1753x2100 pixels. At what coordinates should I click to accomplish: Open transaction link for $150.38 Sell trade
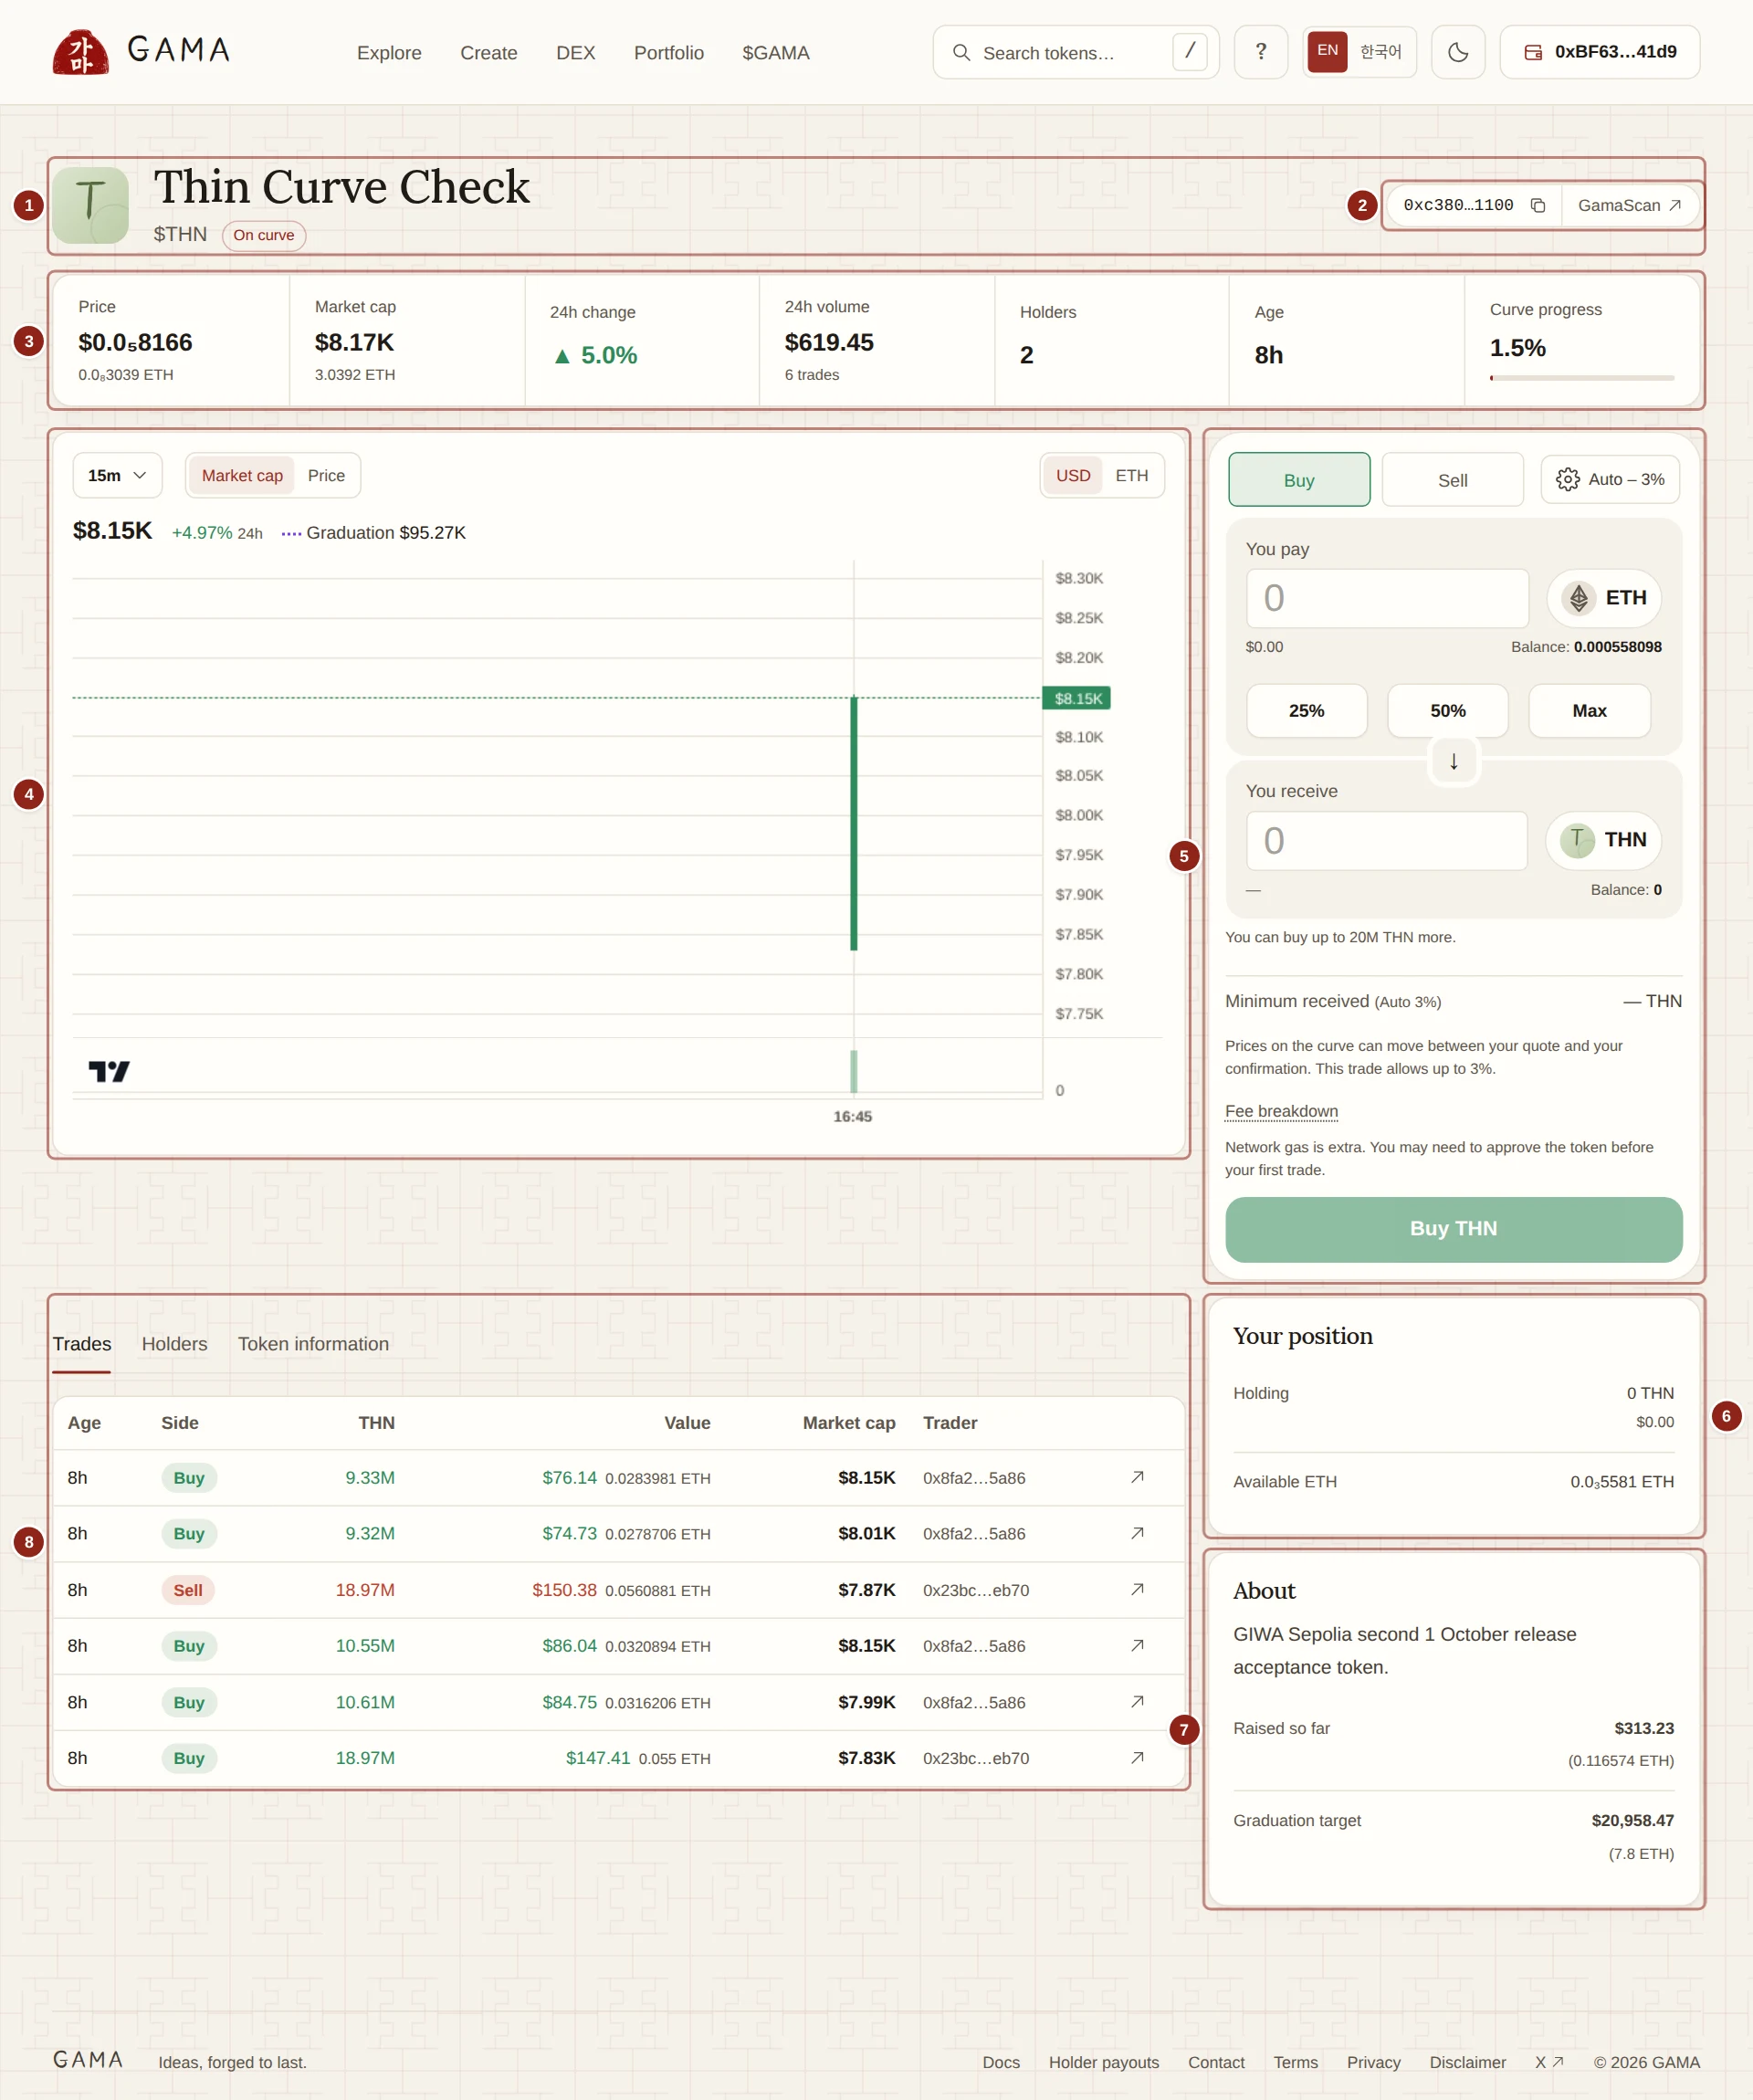tap(1137, 1589)
